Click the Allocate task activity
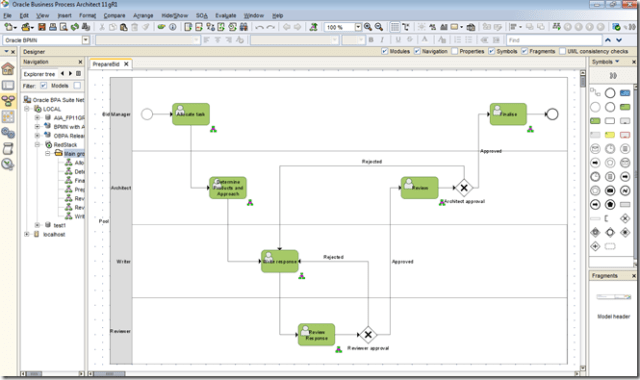 191,114
